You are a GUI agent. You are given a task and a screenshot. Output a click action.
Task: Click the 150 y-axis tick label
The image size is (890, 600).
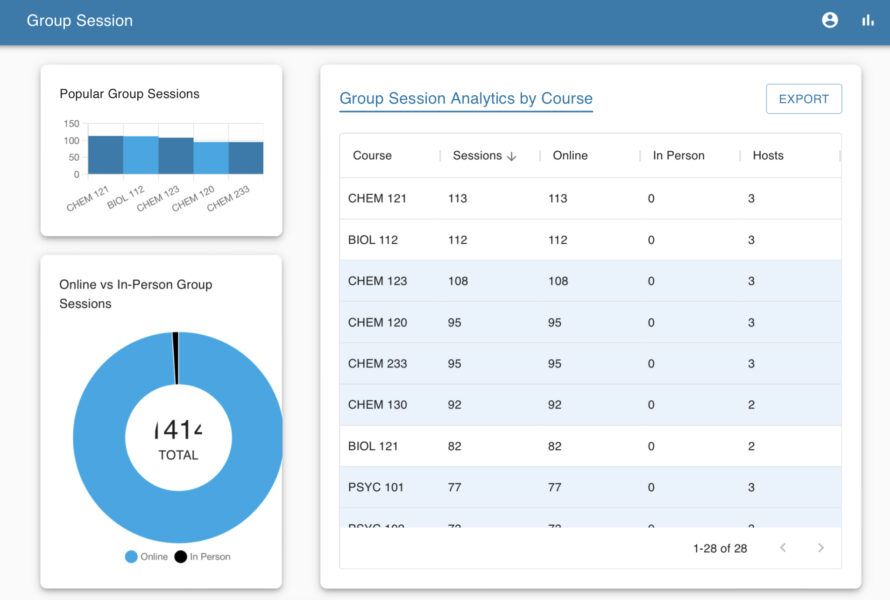(72, 124)
